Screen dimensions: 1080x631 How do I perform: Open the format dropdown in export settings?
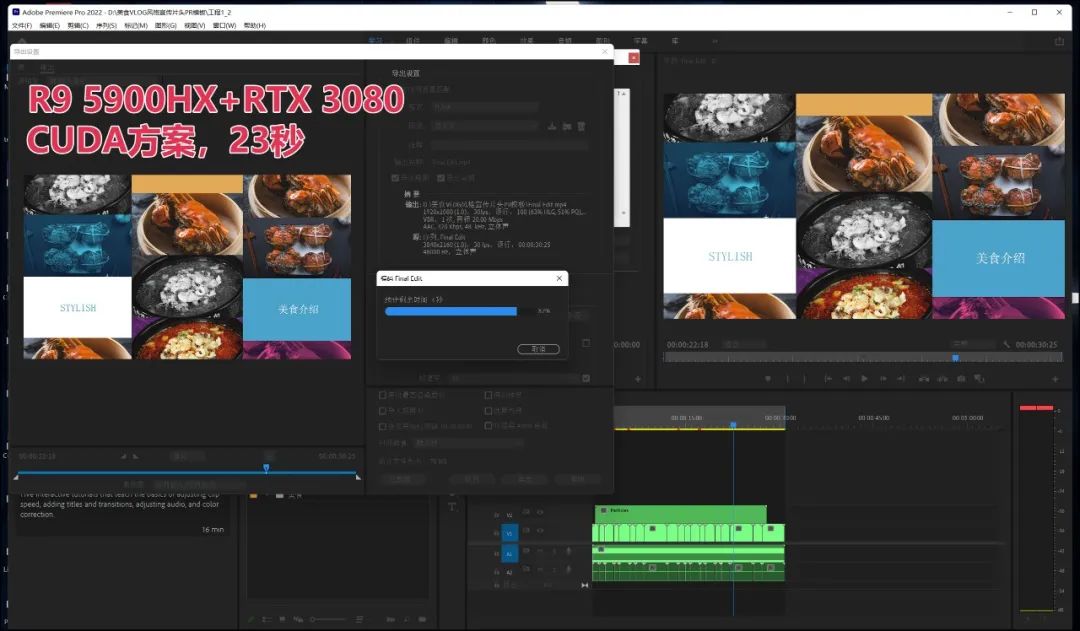pyautogui.click(x=484, y=106)
